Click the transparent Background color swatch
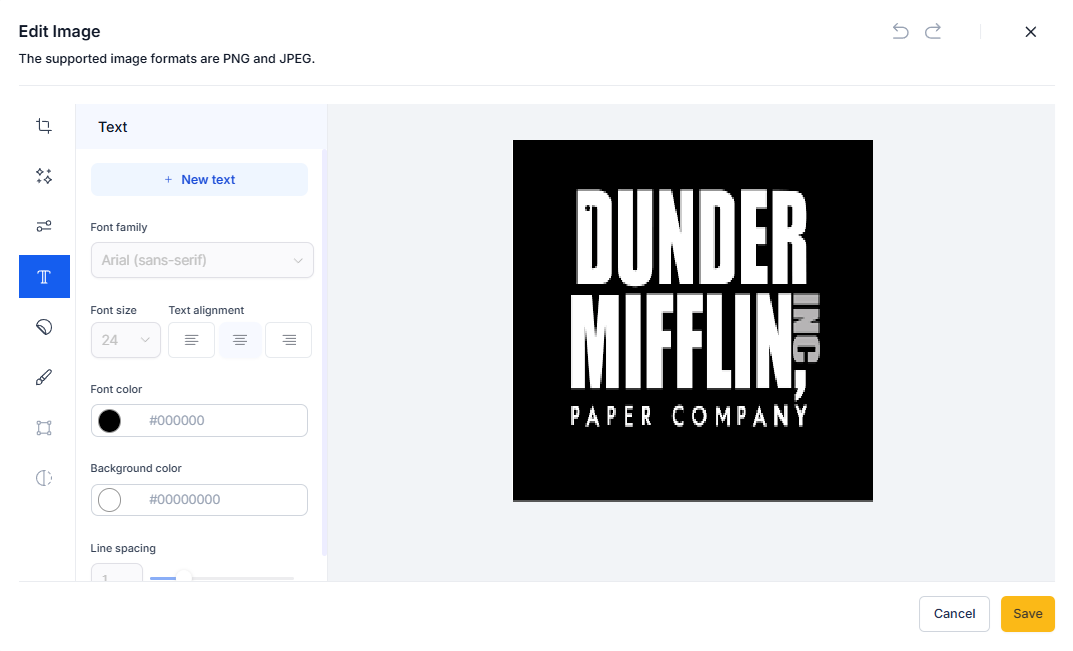 (109, 500)
